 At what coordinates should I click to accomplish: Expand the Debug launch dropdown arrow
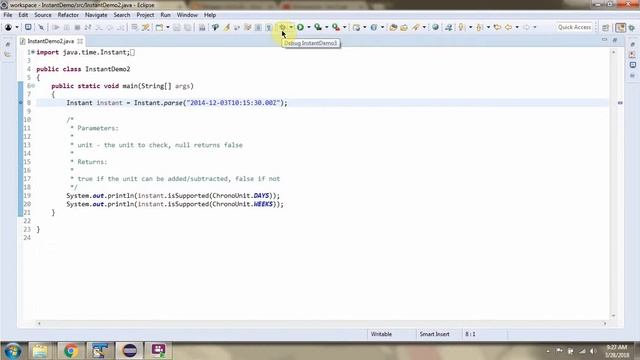pyautogui.click(x=291, y=27)
